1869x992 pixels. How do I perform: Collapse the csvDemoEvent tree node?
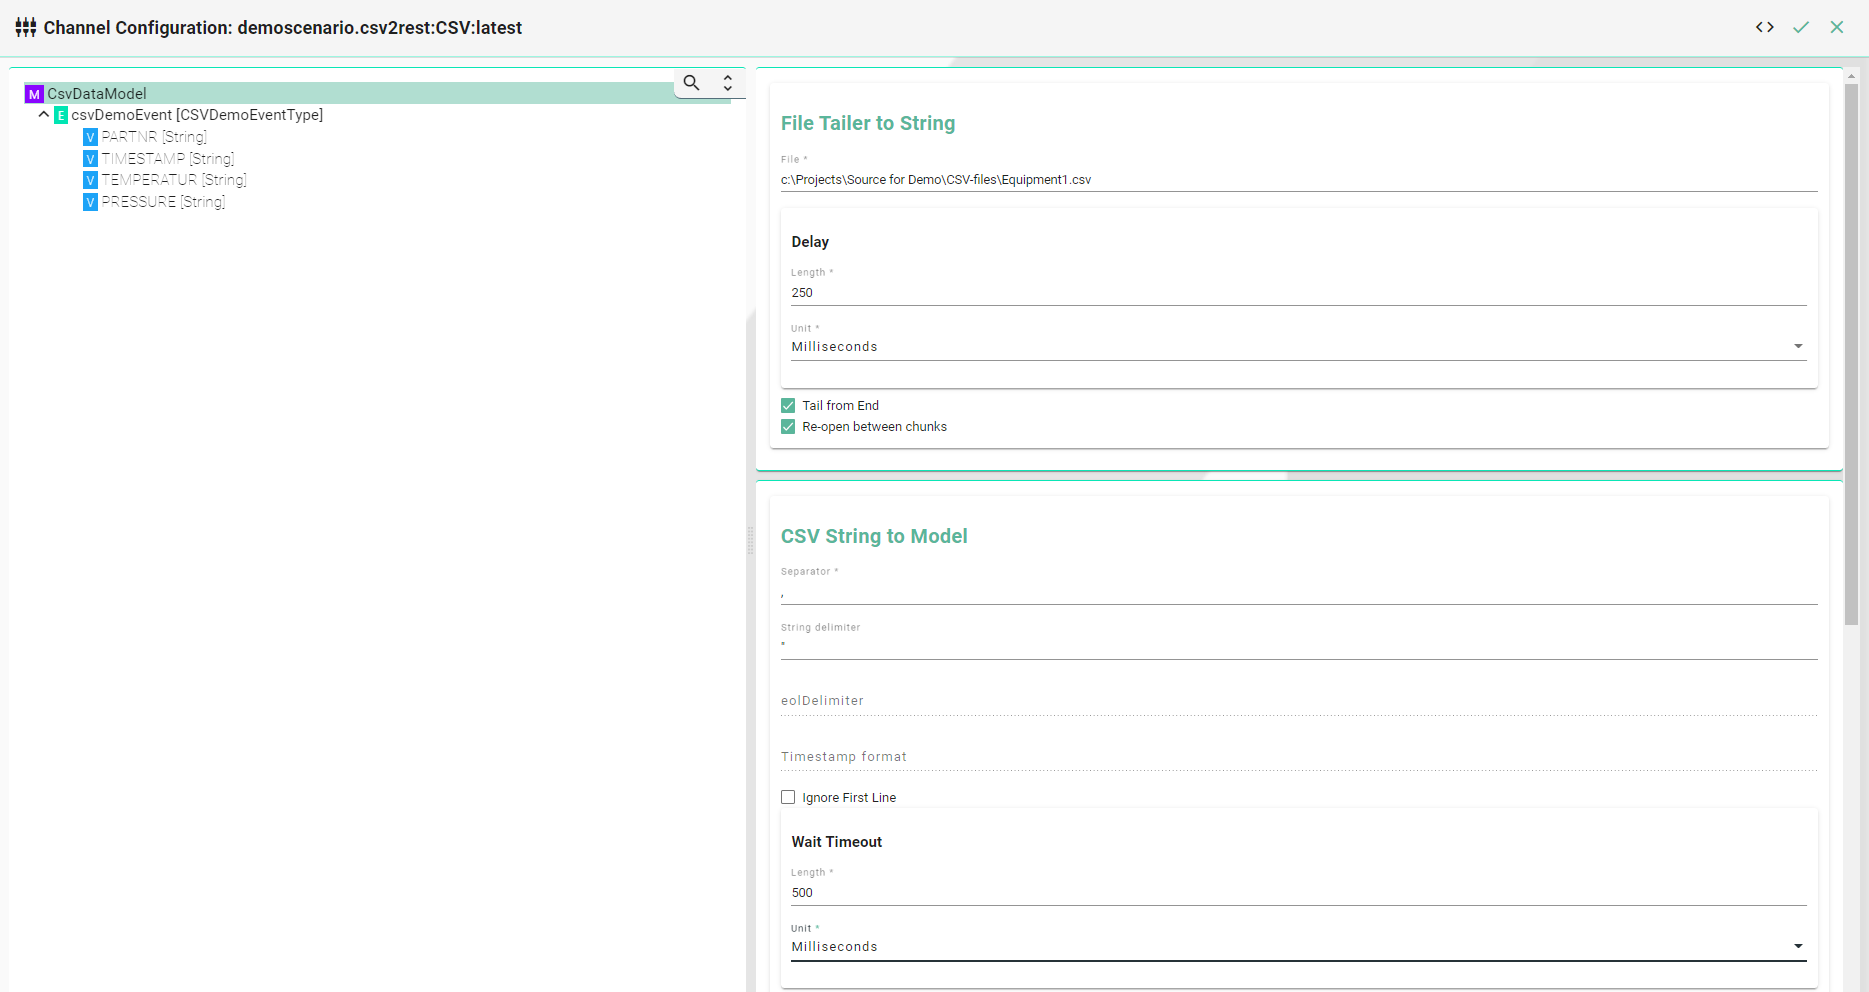(x=44, y=115)
